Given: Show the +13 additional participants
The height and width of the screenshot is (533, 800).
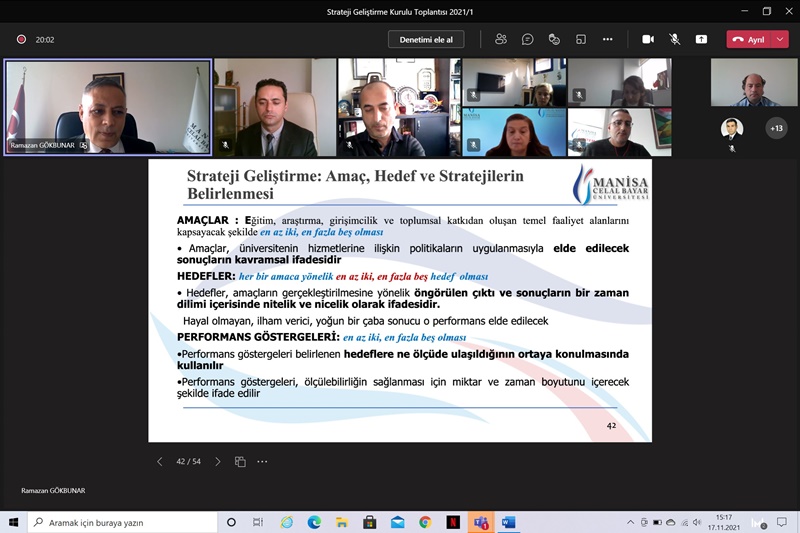Looking at the screenshot, I should (x=776, y=128).
